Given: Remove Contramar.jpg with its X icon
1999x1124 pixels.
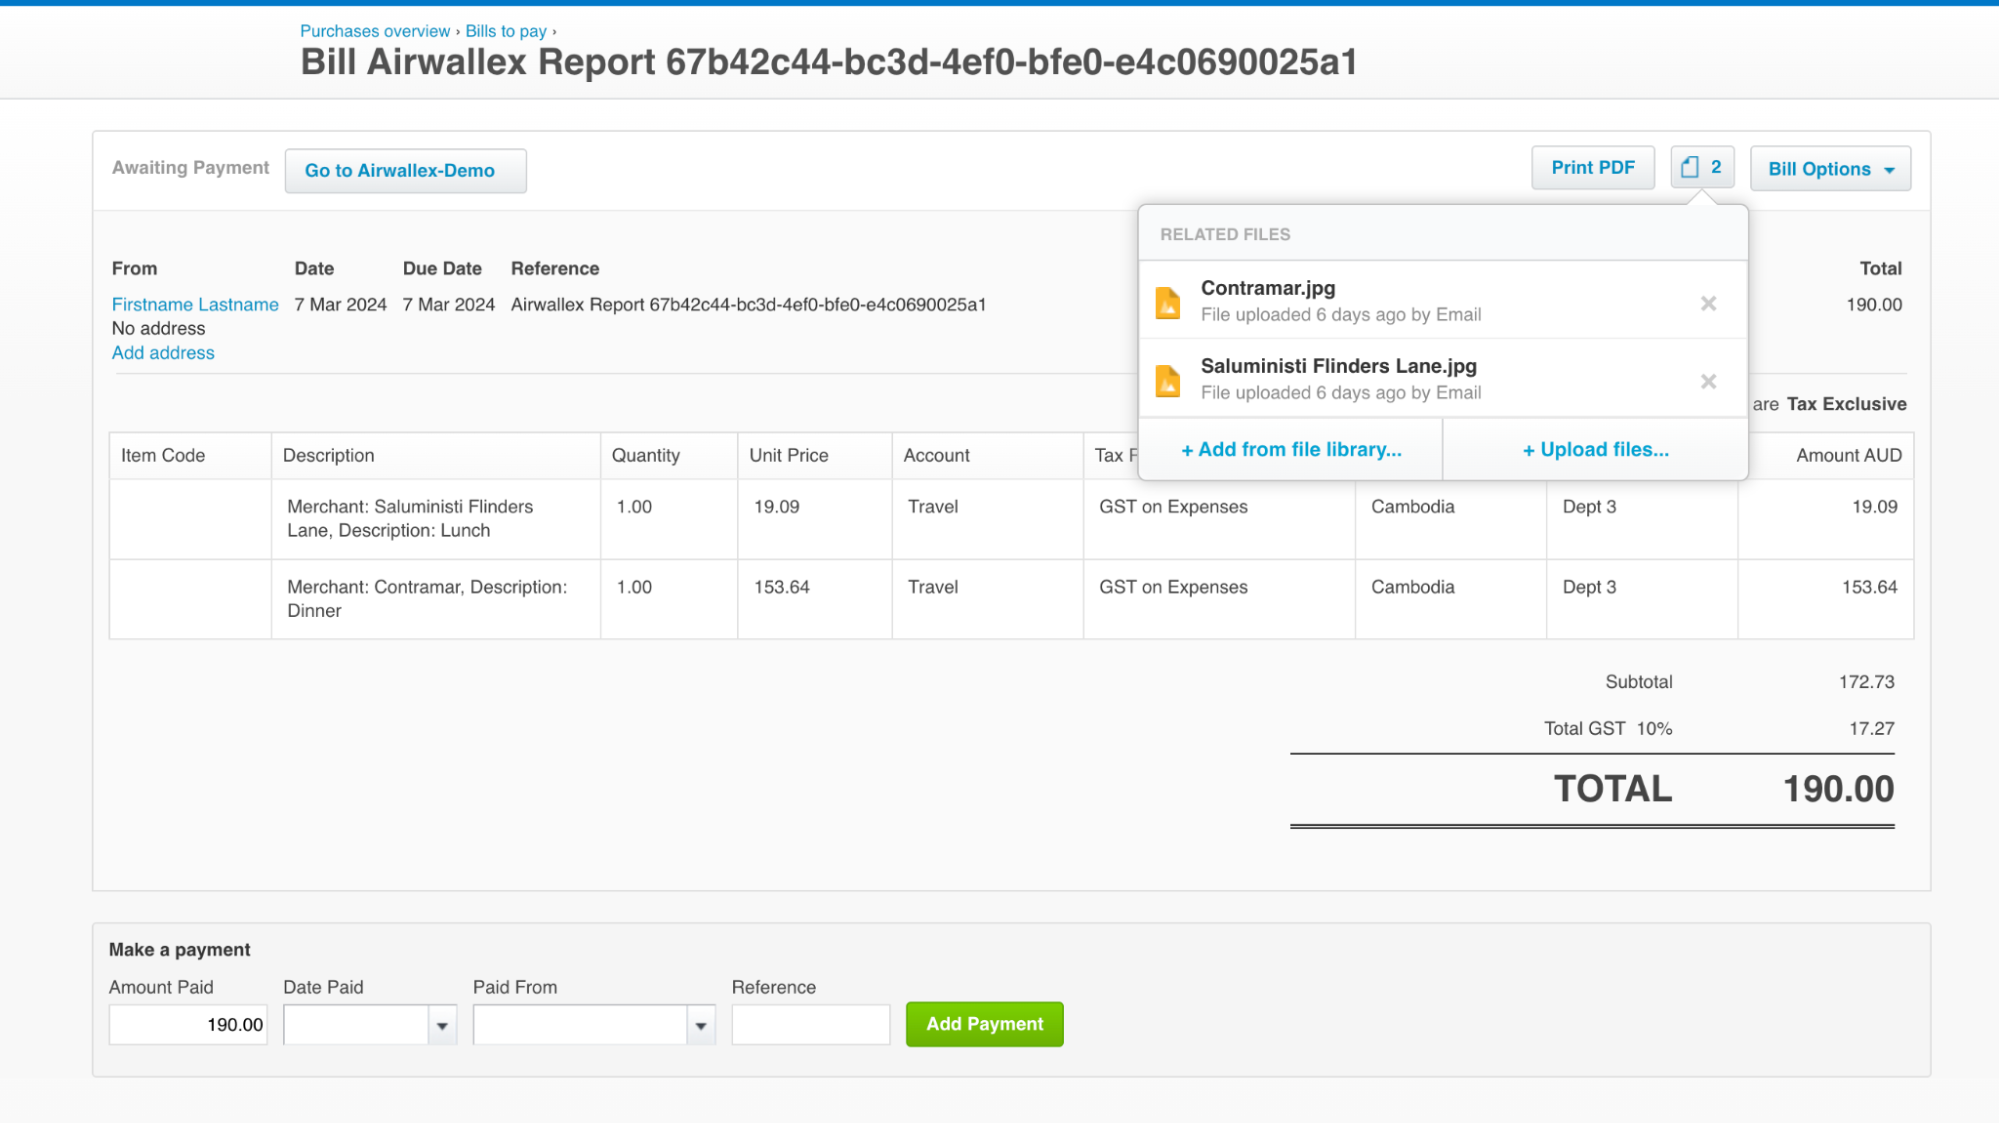Looking at the screenshot, I should (x=1708, y=303).
